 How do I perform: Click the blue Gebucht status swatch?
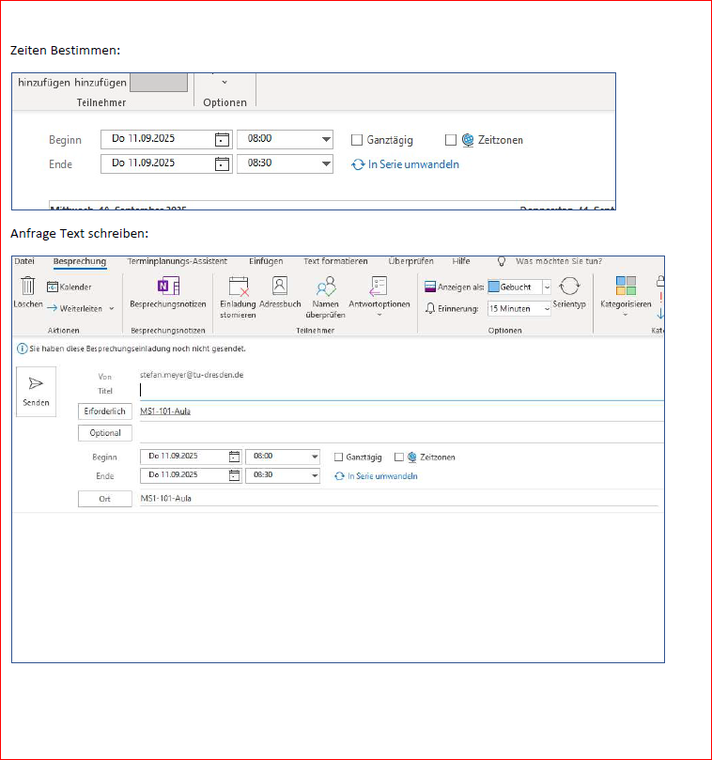pyautogui.click(x=494, y=287)
